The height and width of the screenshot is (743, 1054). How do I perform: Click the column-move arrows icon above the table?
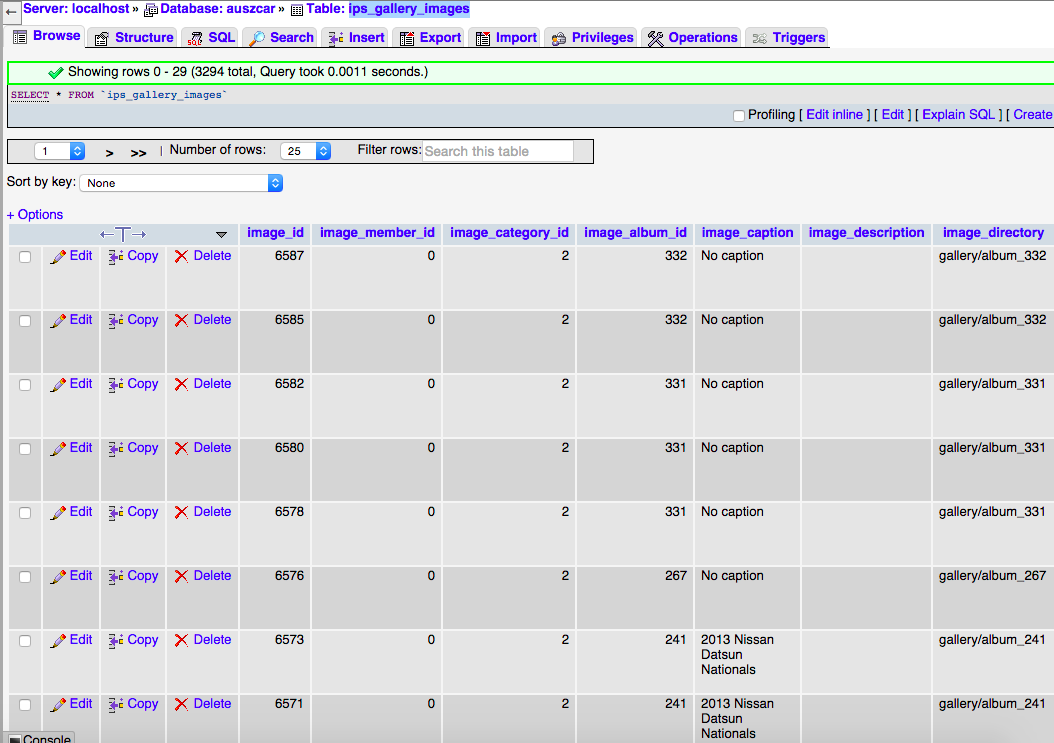tap(123, 234)
